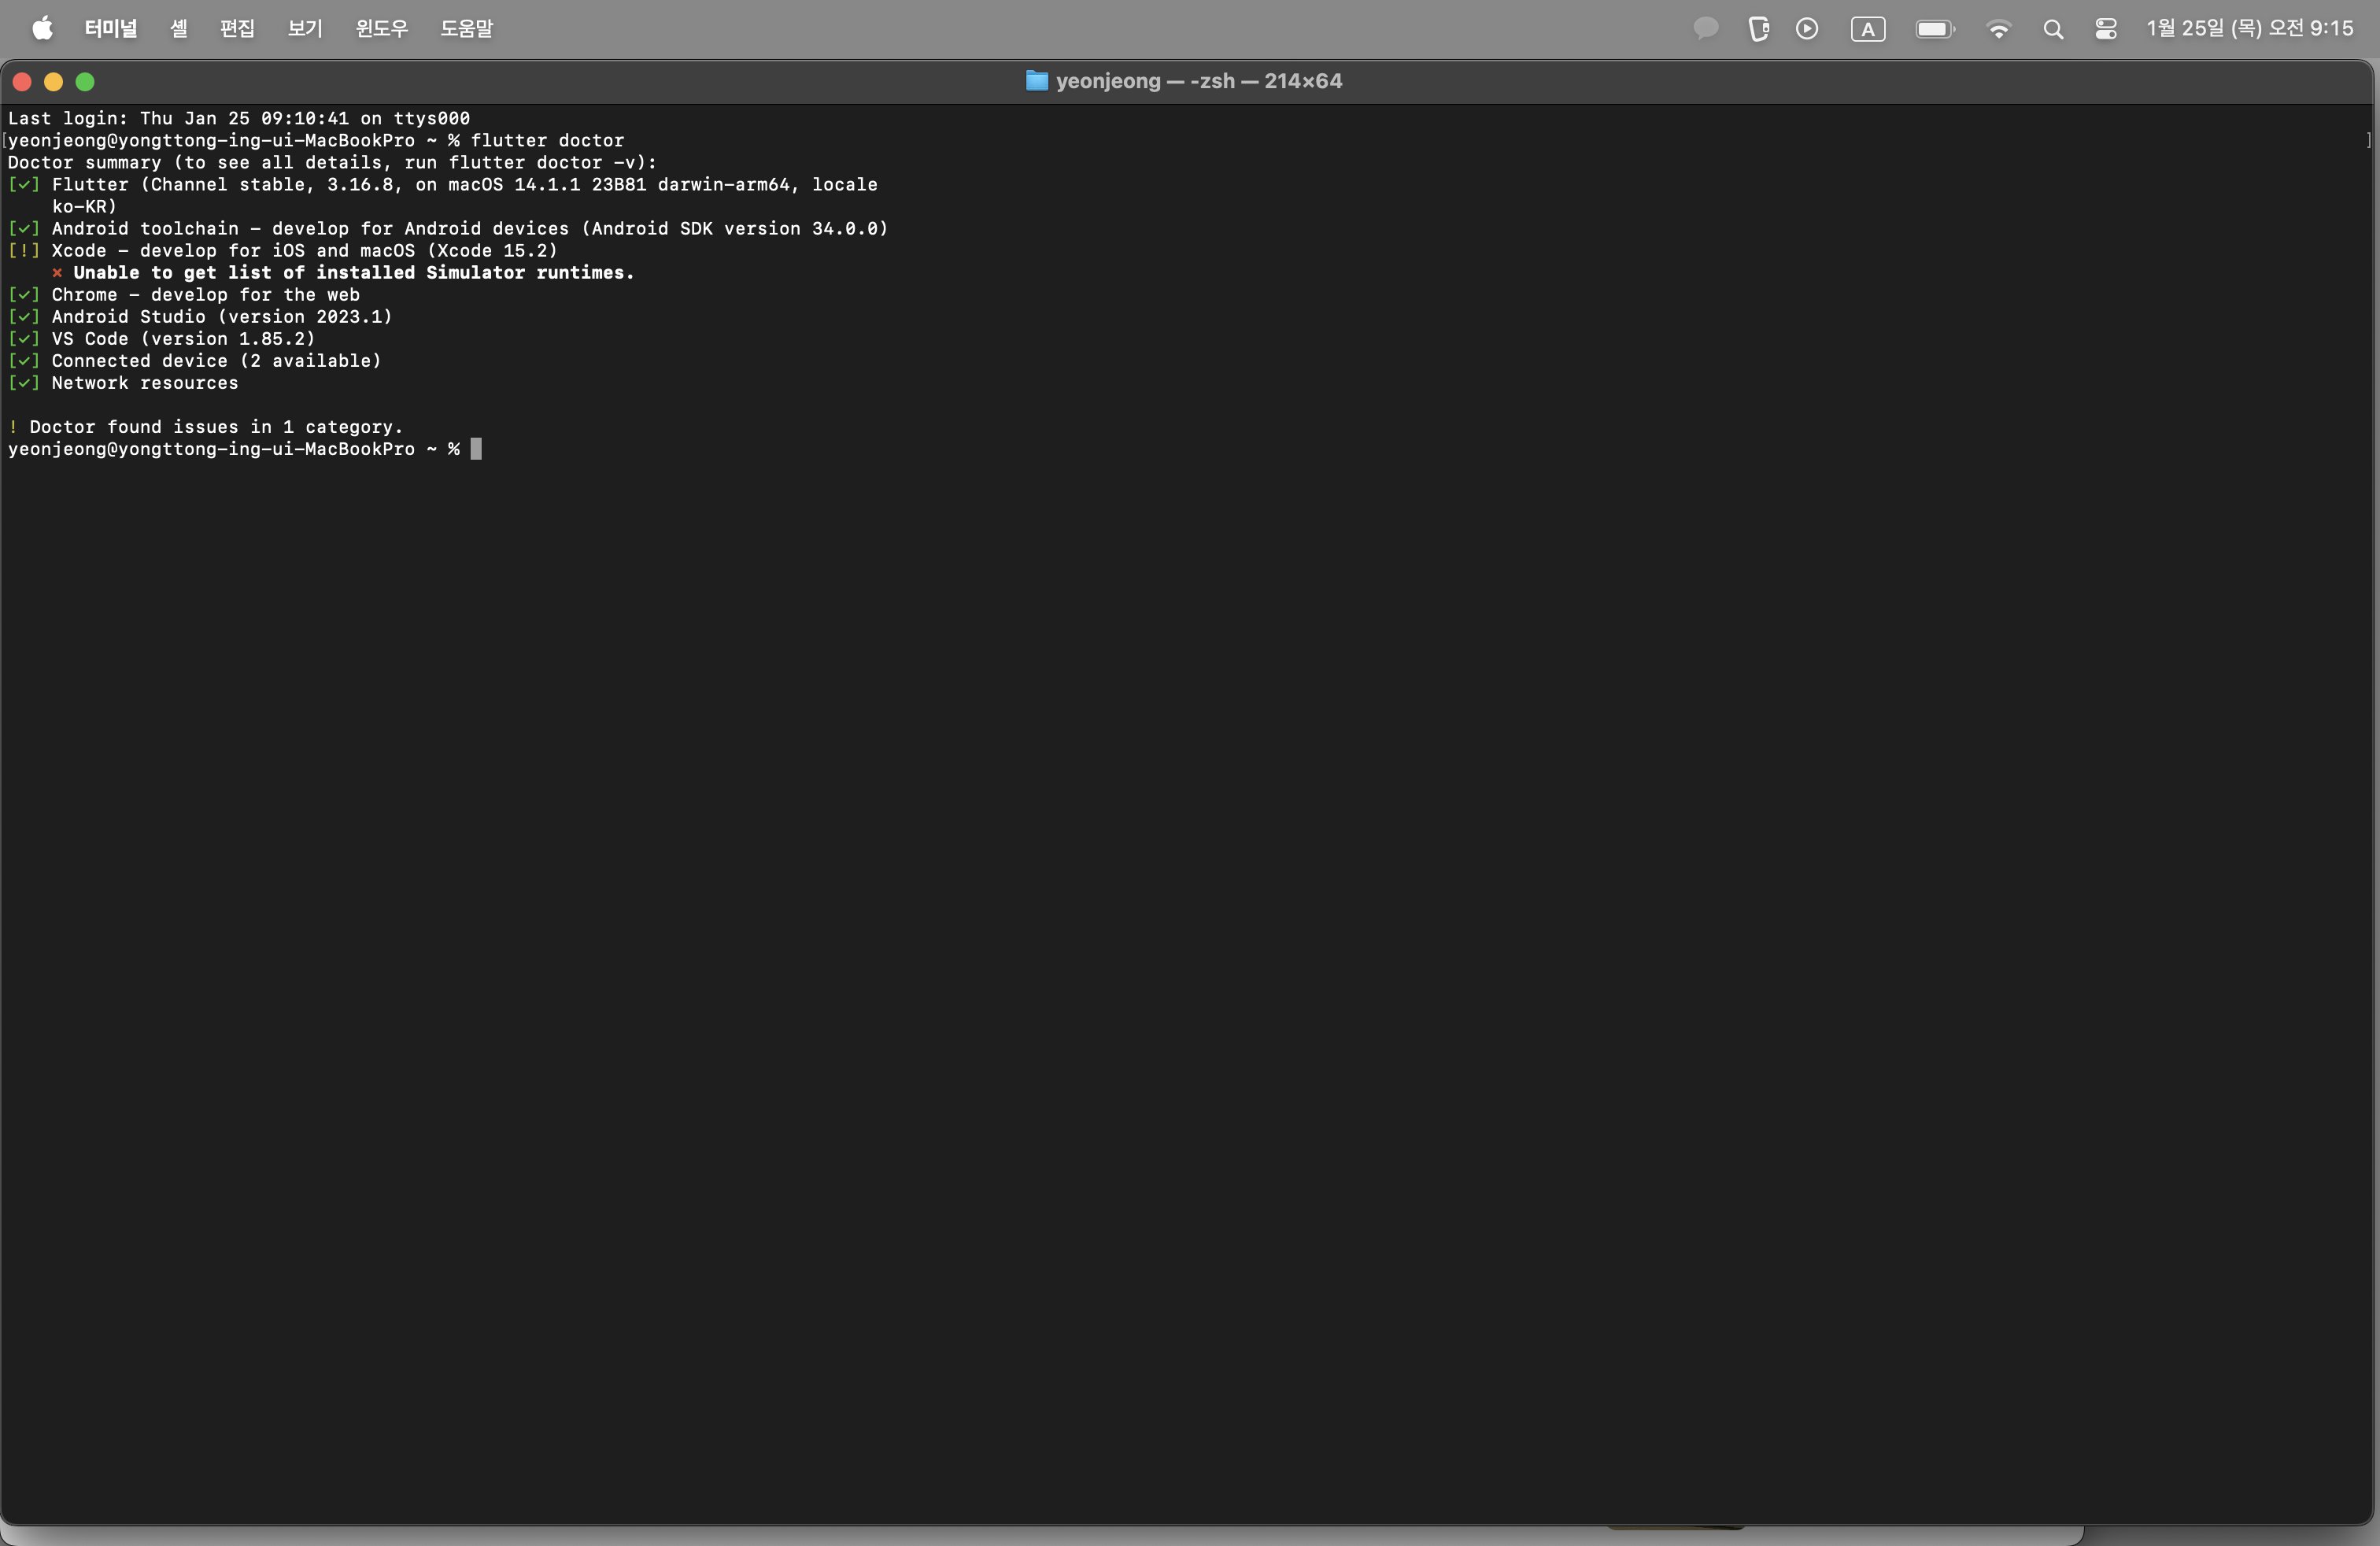Click the green check mark beside 'Network resources'
Viewport: 2380px width, 1546px height.
click(x=23, y=382)
